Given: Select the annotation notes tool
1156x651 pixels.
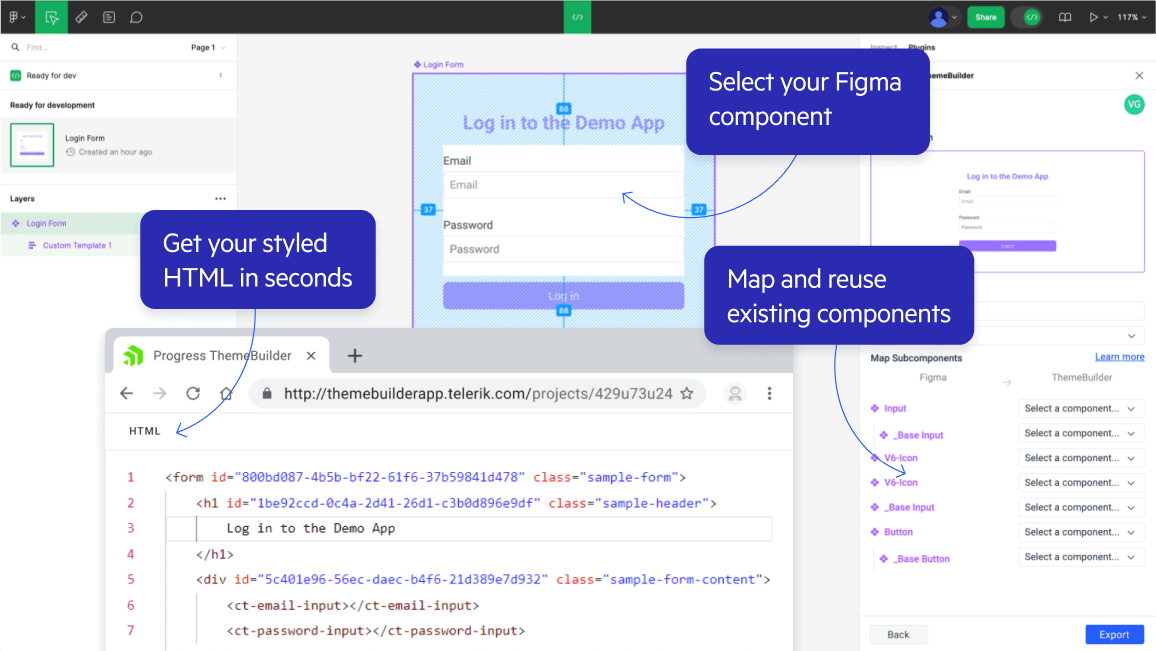Looking at the screenshot, I should (x=109, y=17).
